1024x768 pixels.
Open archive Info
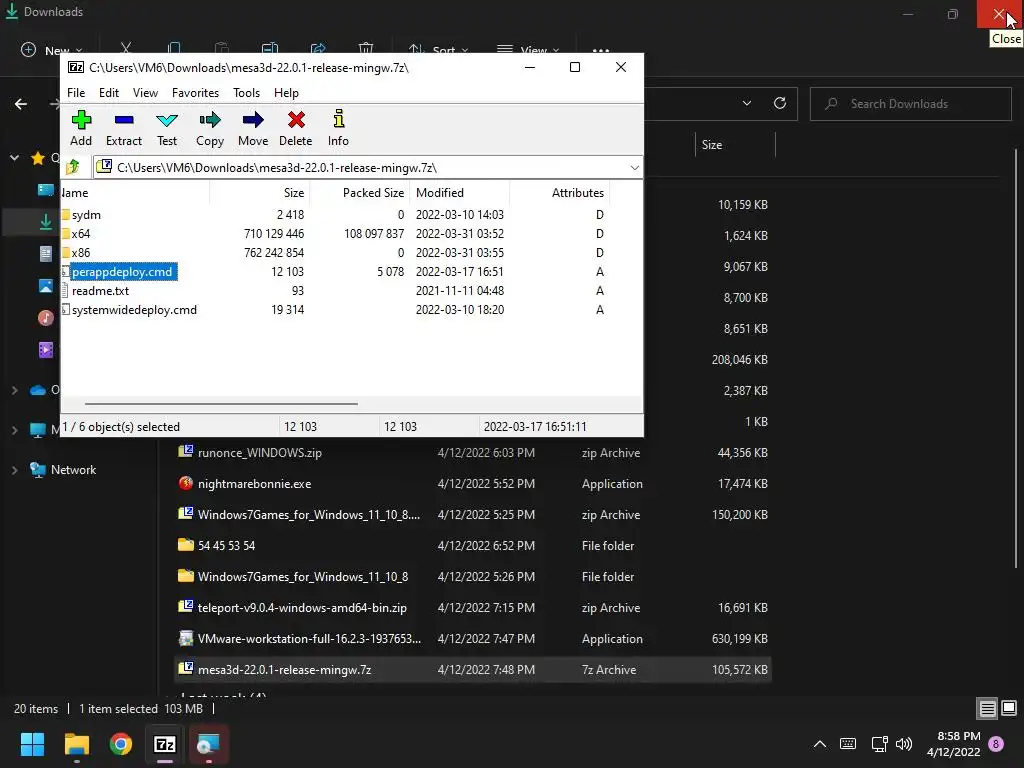click(338, 129)
